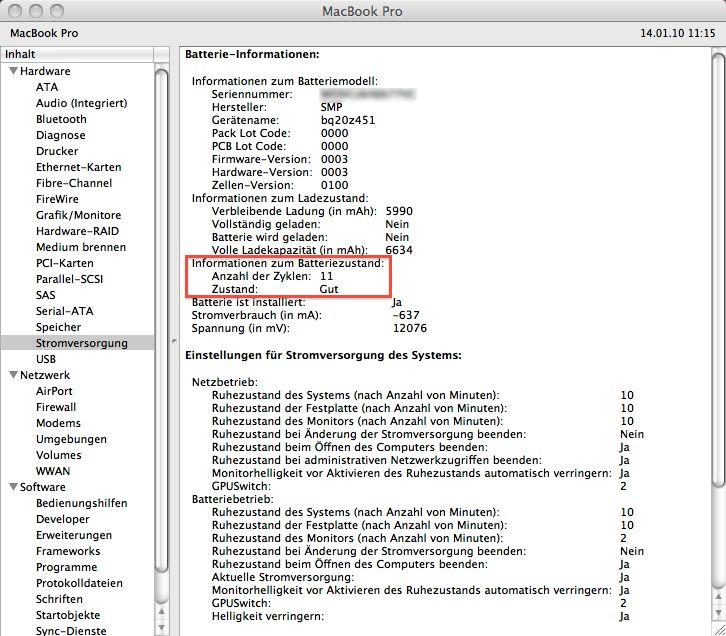The height and width of the screenshot is (636, 726).
Task: Select WWAN entry
Action: click(x=53, y=471)
